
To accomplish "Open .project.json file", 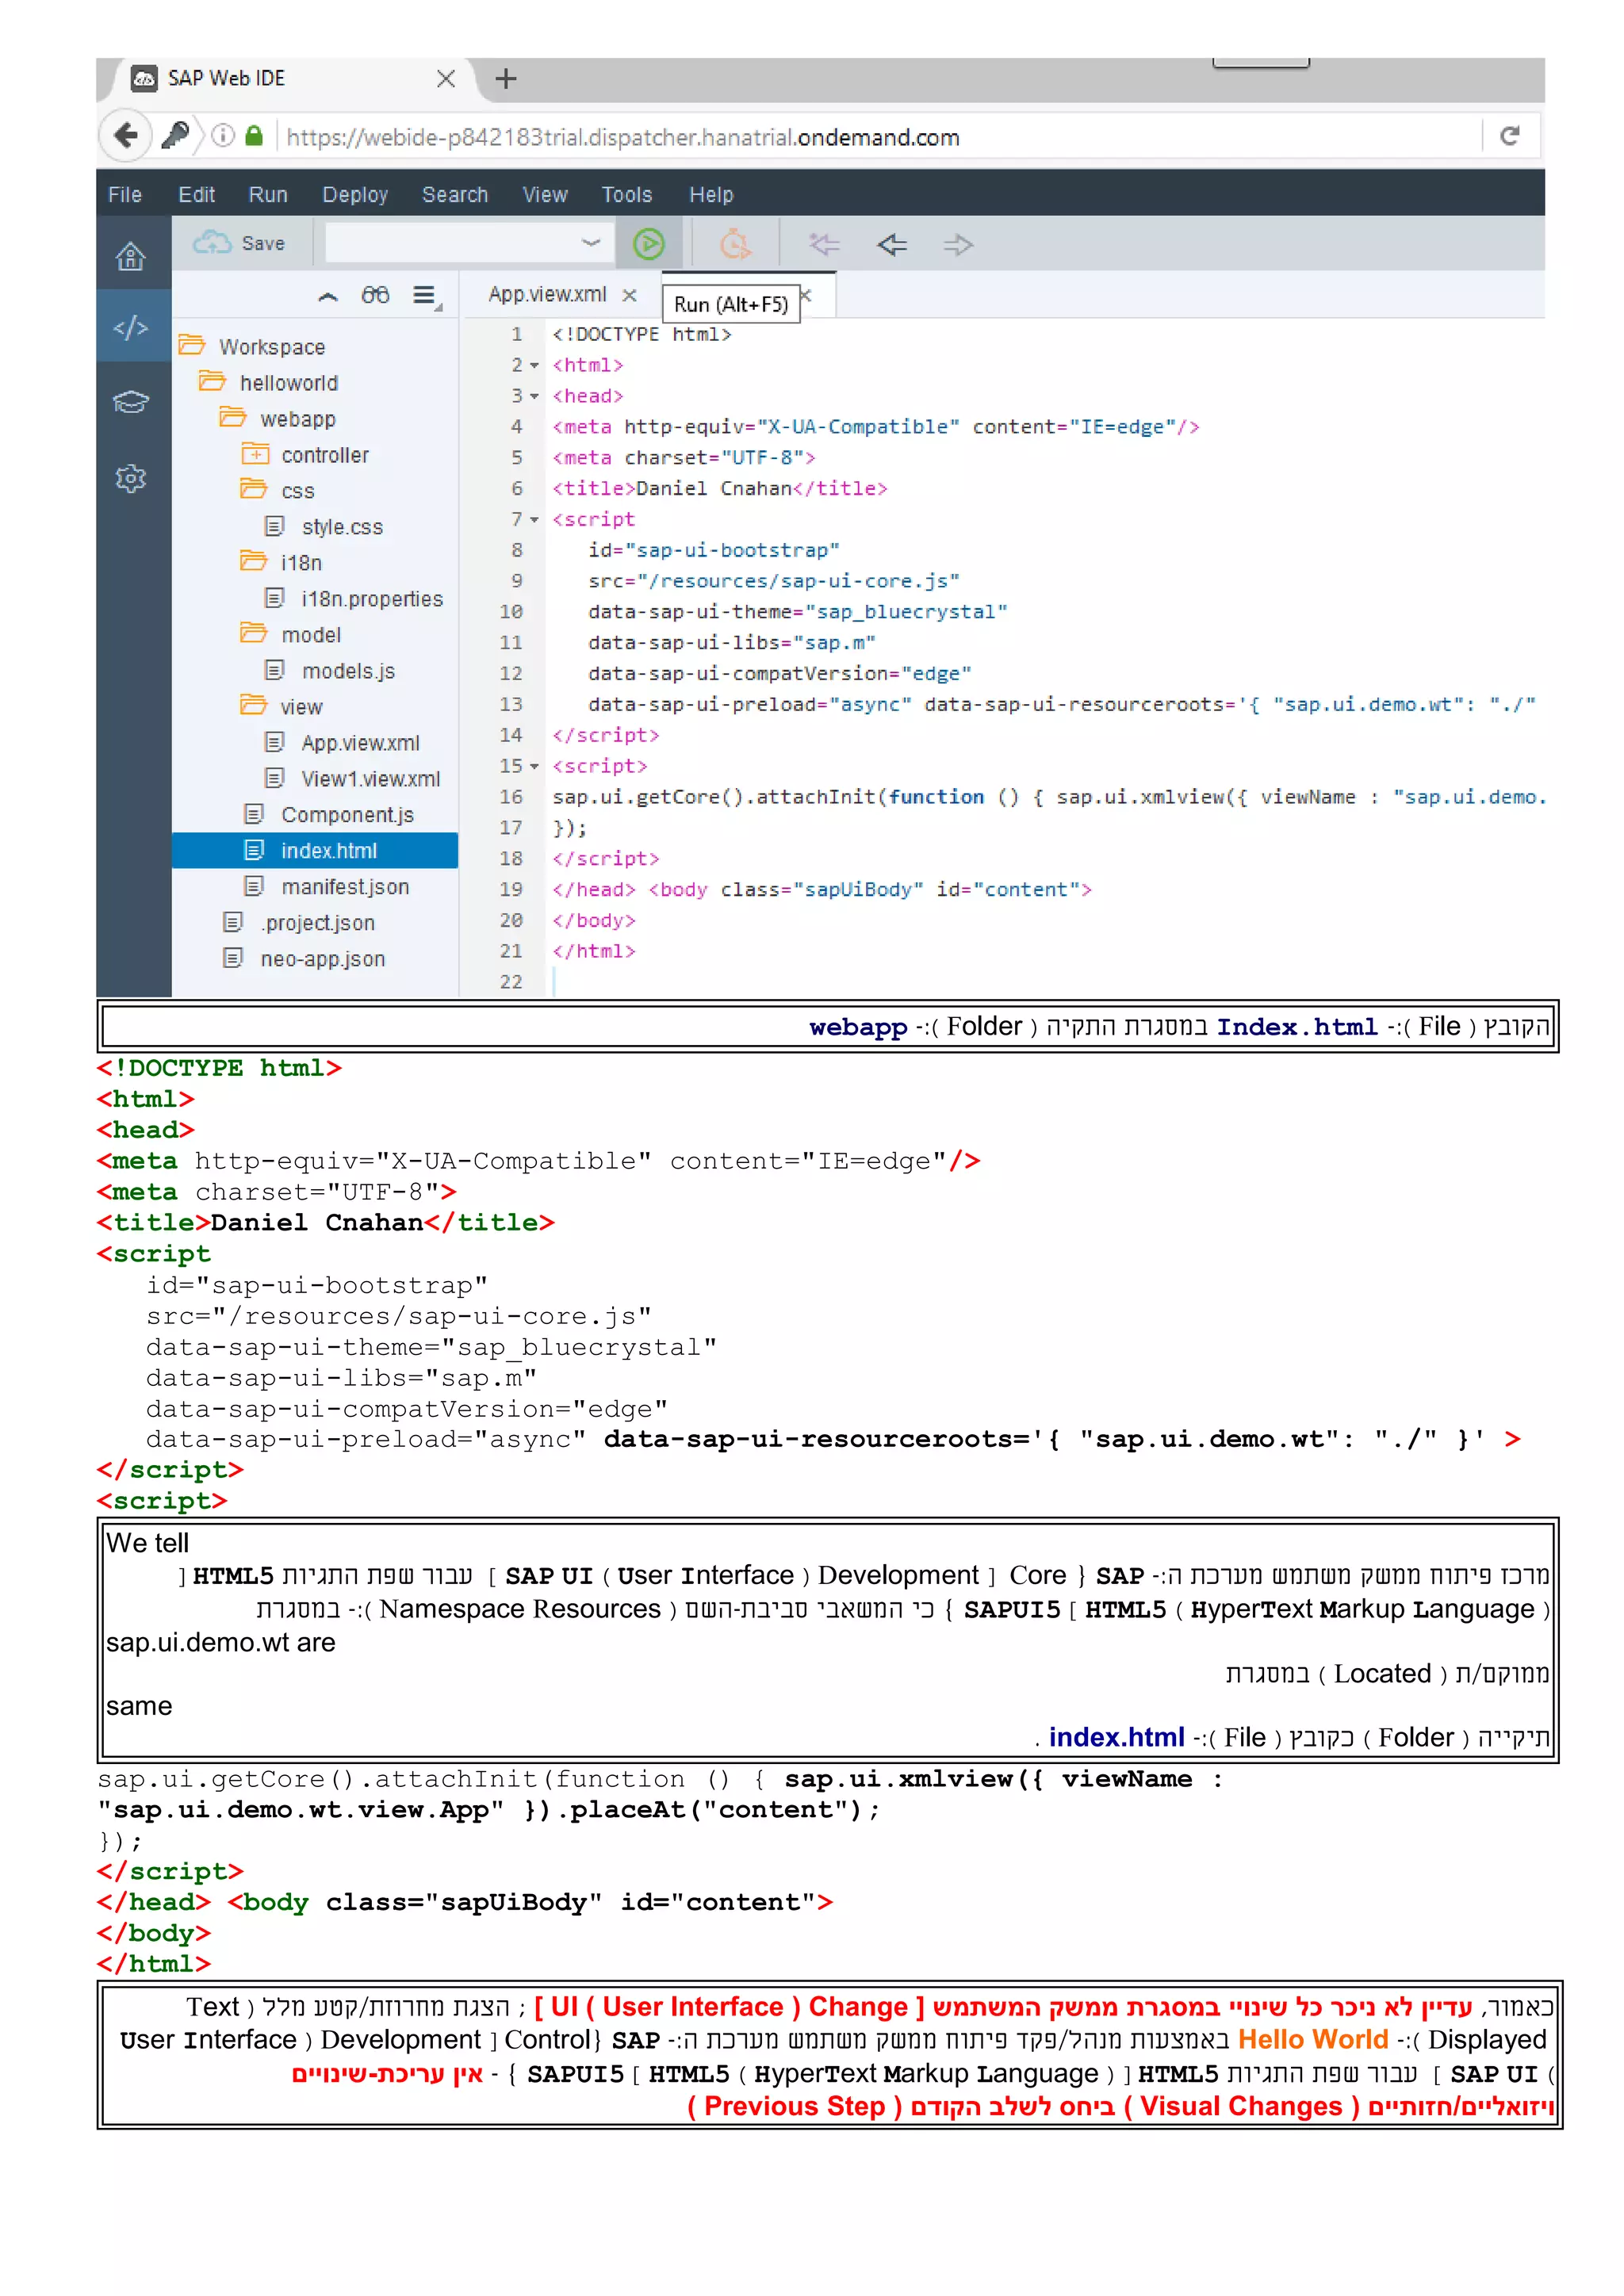I will [x=318, y=923].
